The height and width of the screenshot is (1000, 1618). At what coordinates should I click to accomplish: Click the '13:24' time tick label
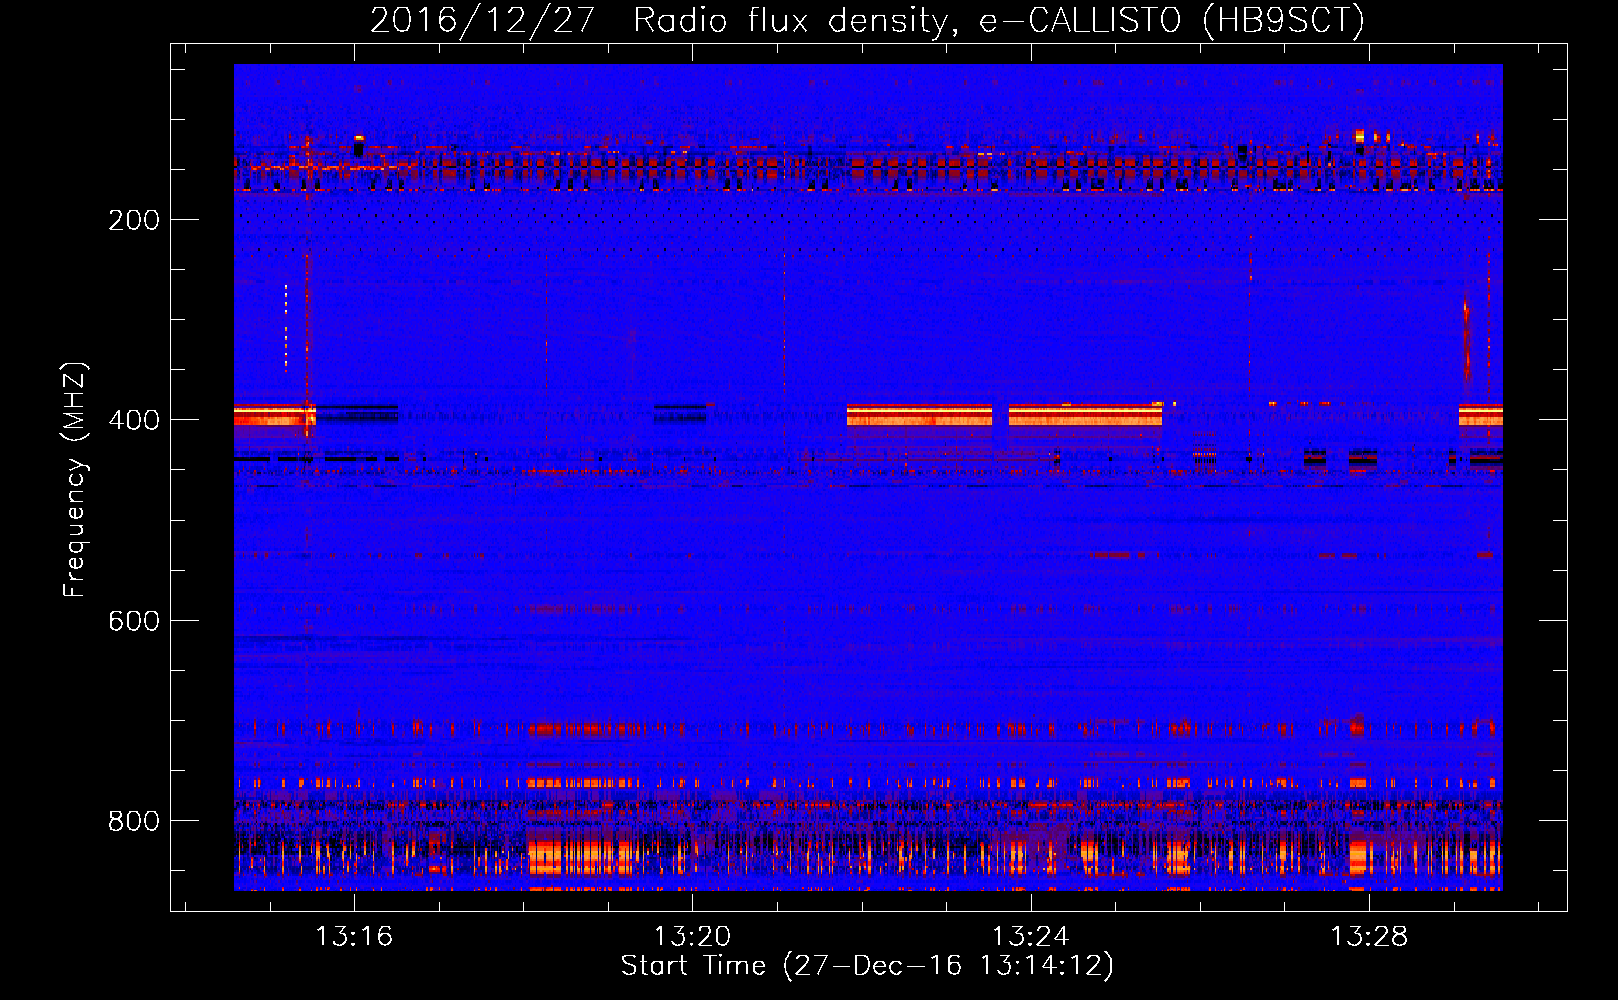pyautogui.click(x=1030, y=936)
